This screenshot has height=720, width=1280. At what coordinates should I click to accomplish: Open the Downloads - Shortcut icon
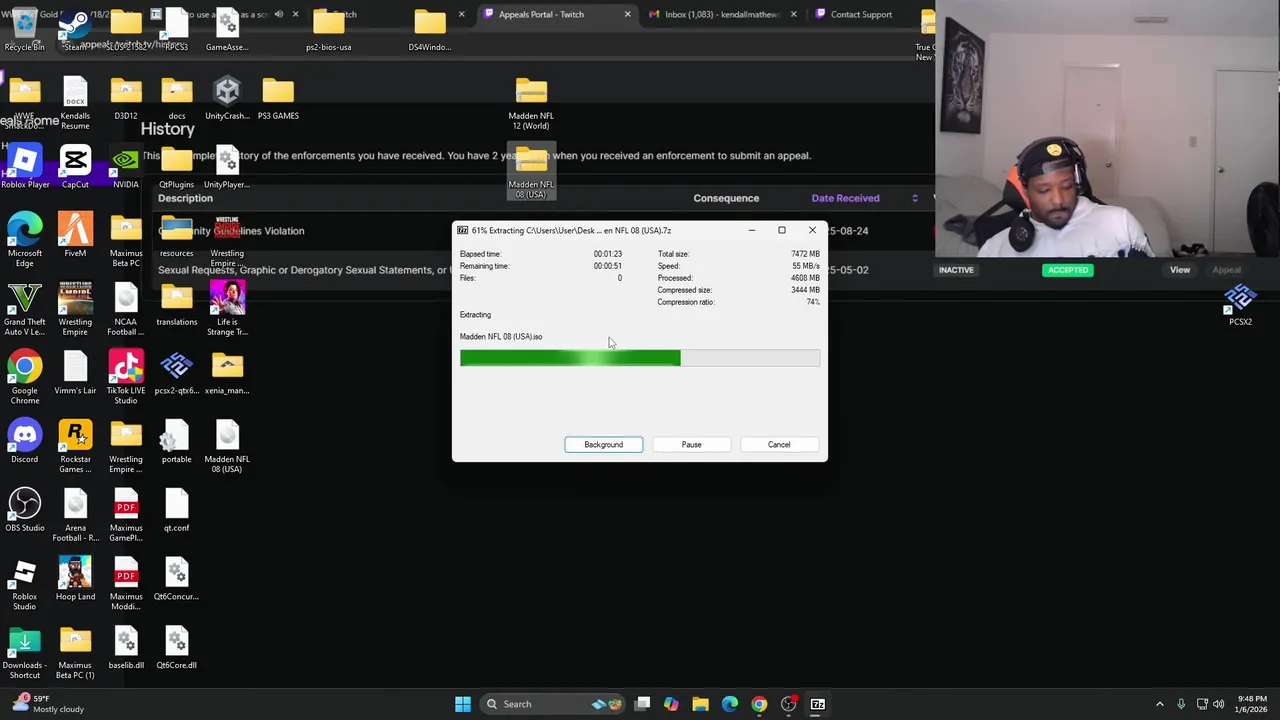tap(25, 653)
